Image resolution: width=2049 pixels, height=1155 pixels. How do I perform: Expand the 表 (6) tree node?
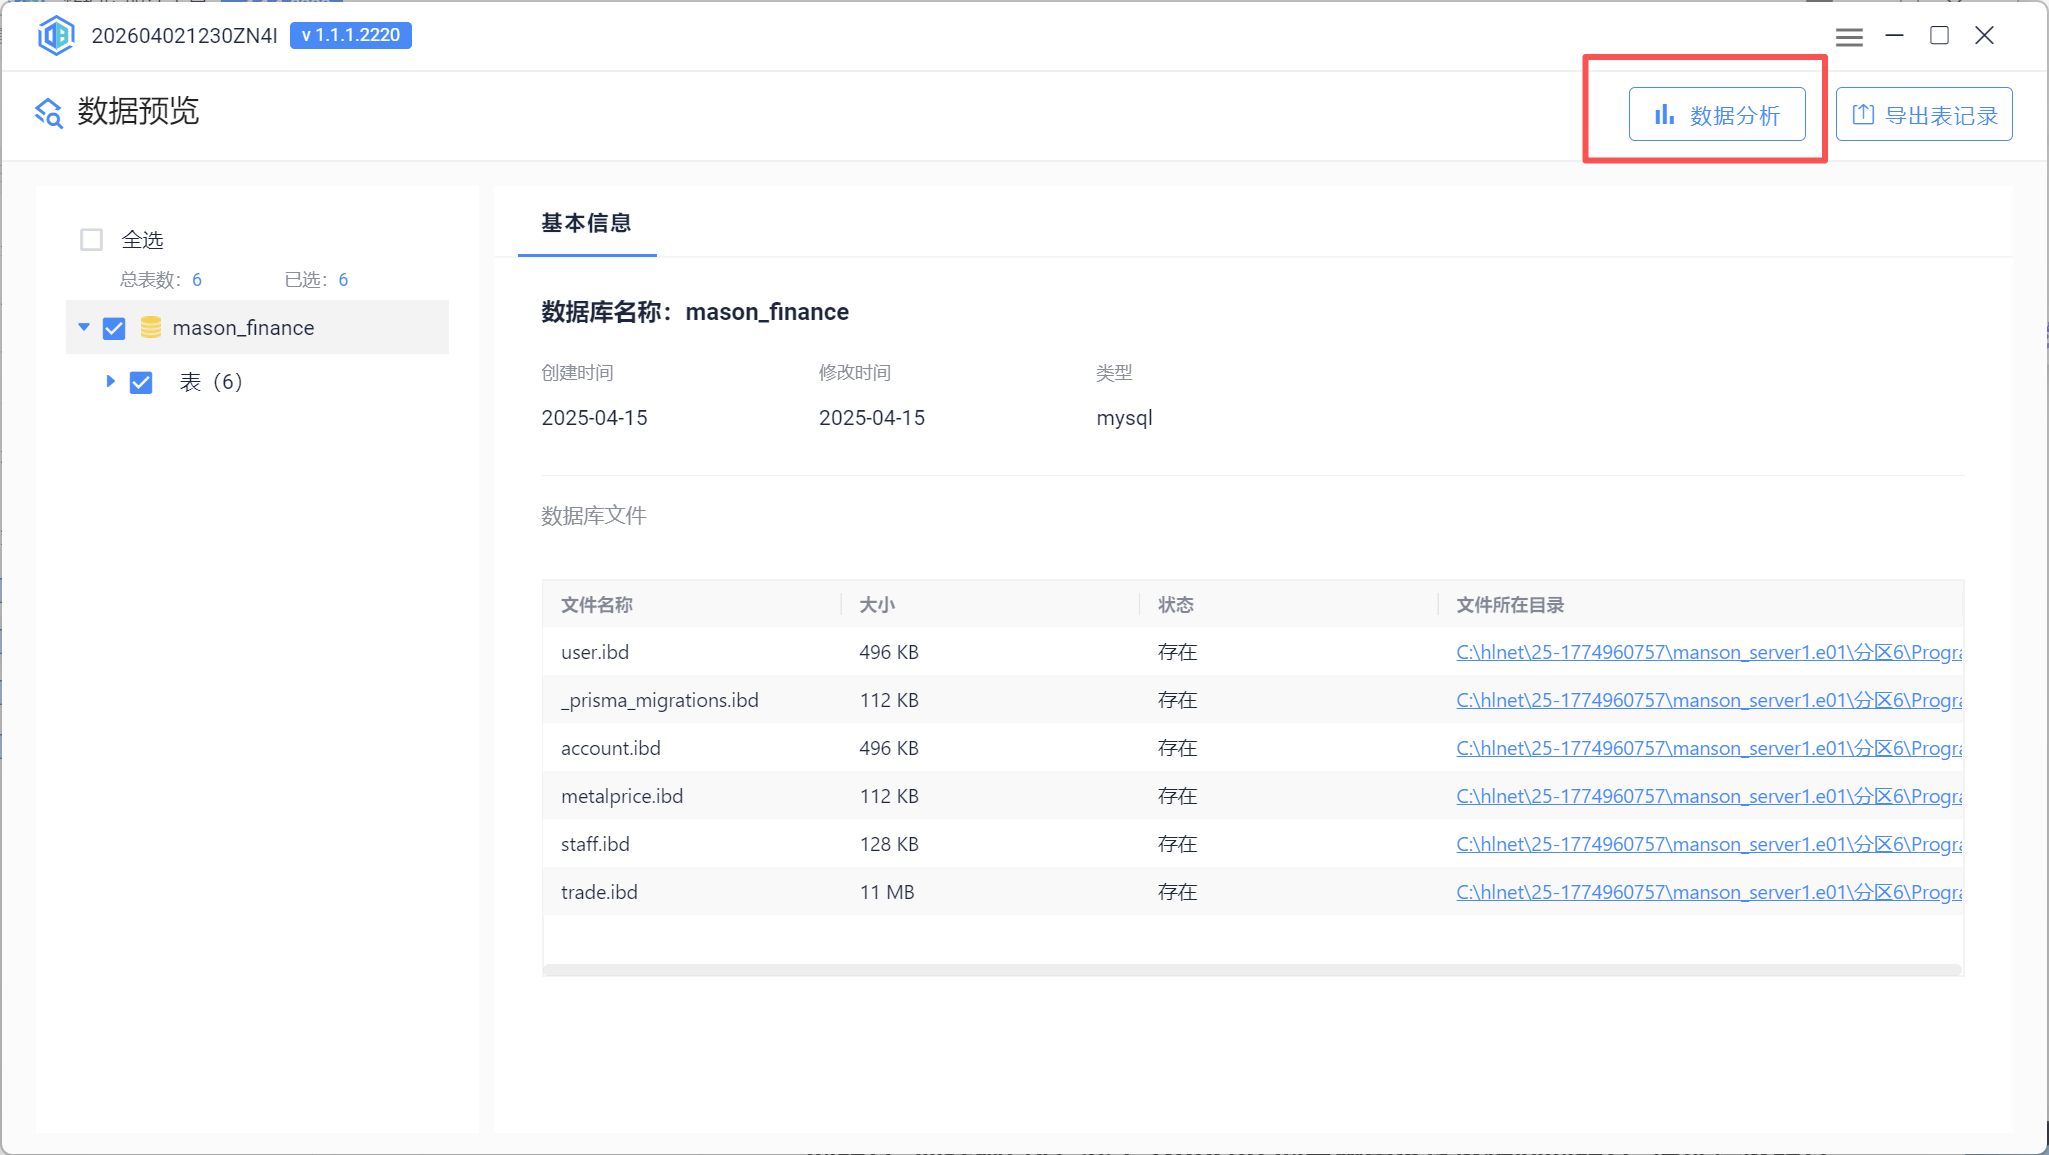tap(111, 381)
